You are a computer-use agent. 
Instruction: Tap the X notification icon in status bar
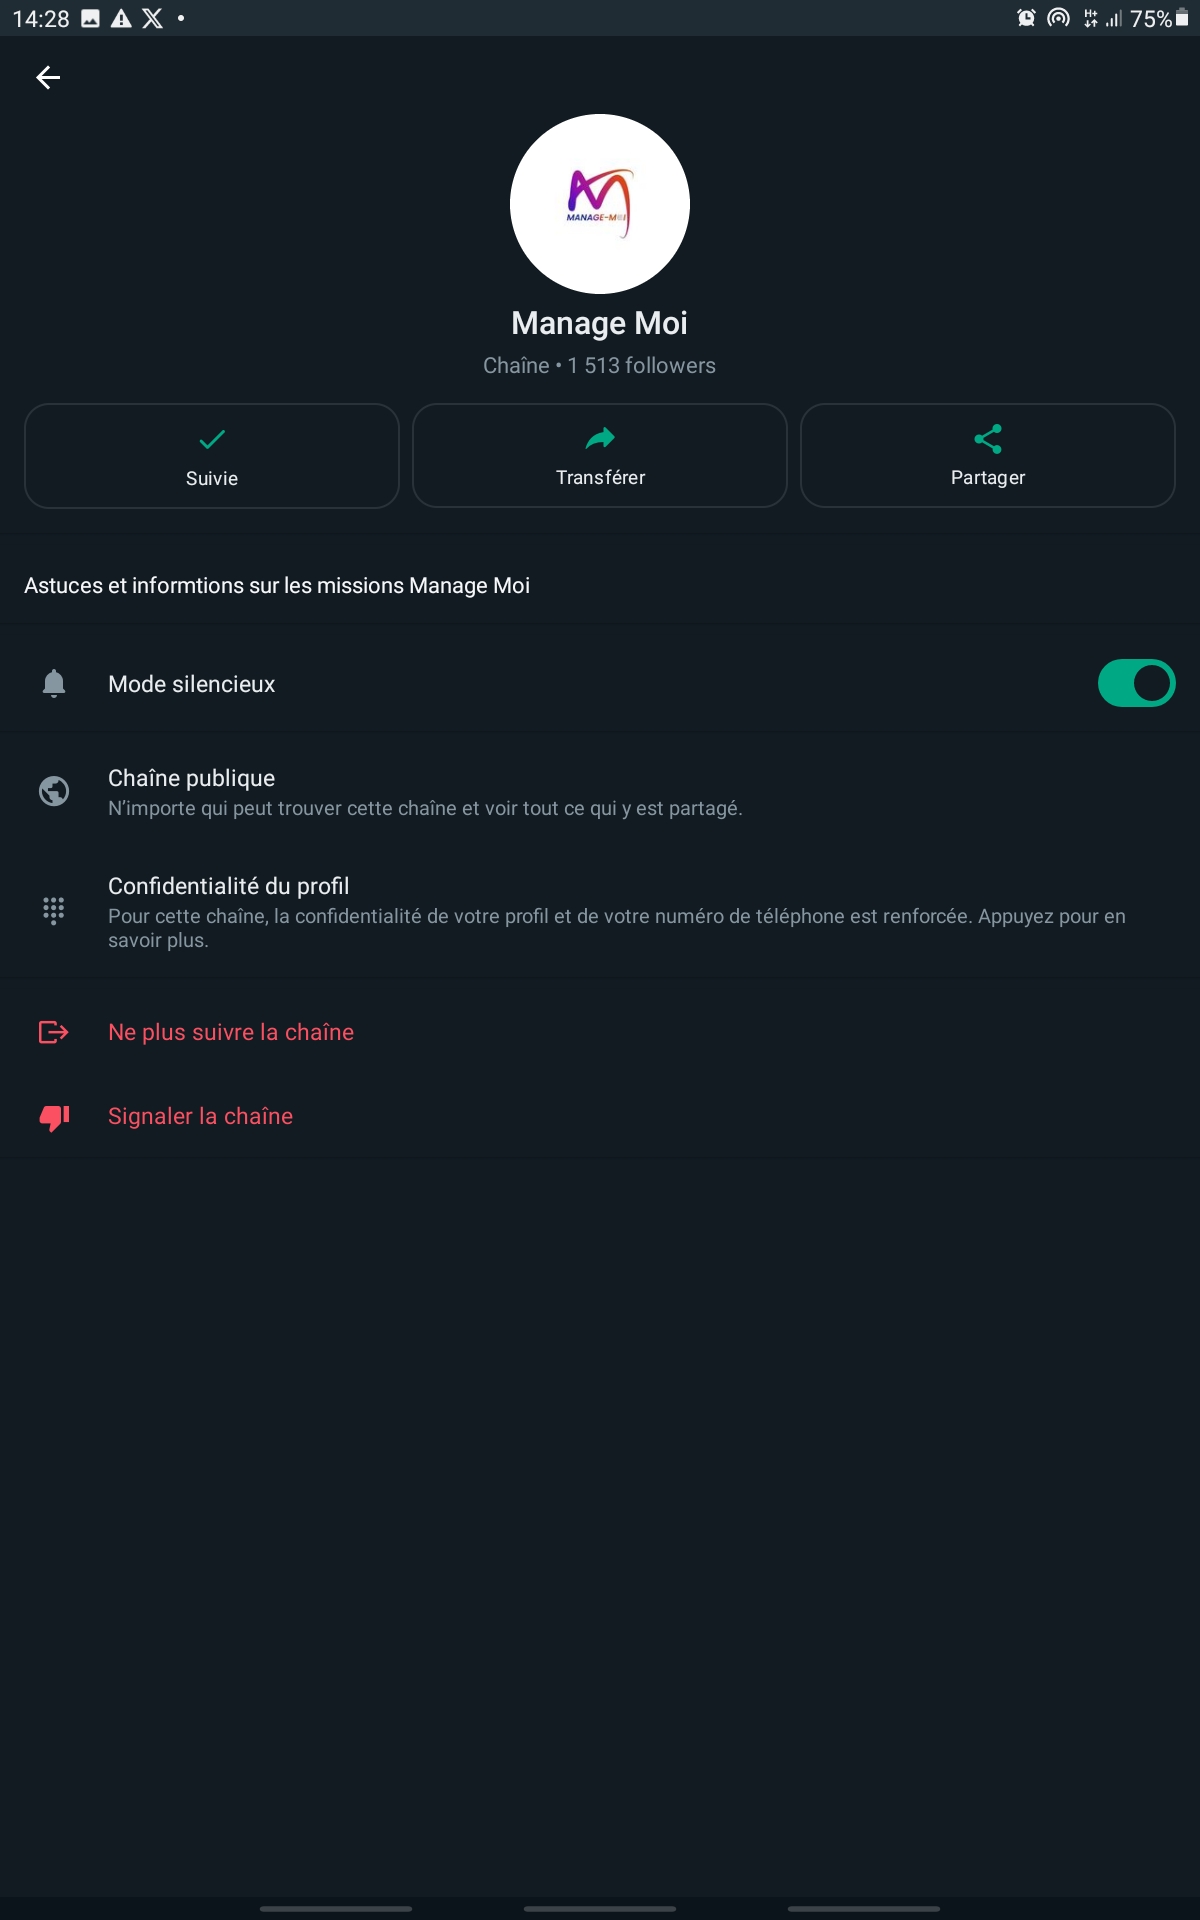(x=152, y=18)
